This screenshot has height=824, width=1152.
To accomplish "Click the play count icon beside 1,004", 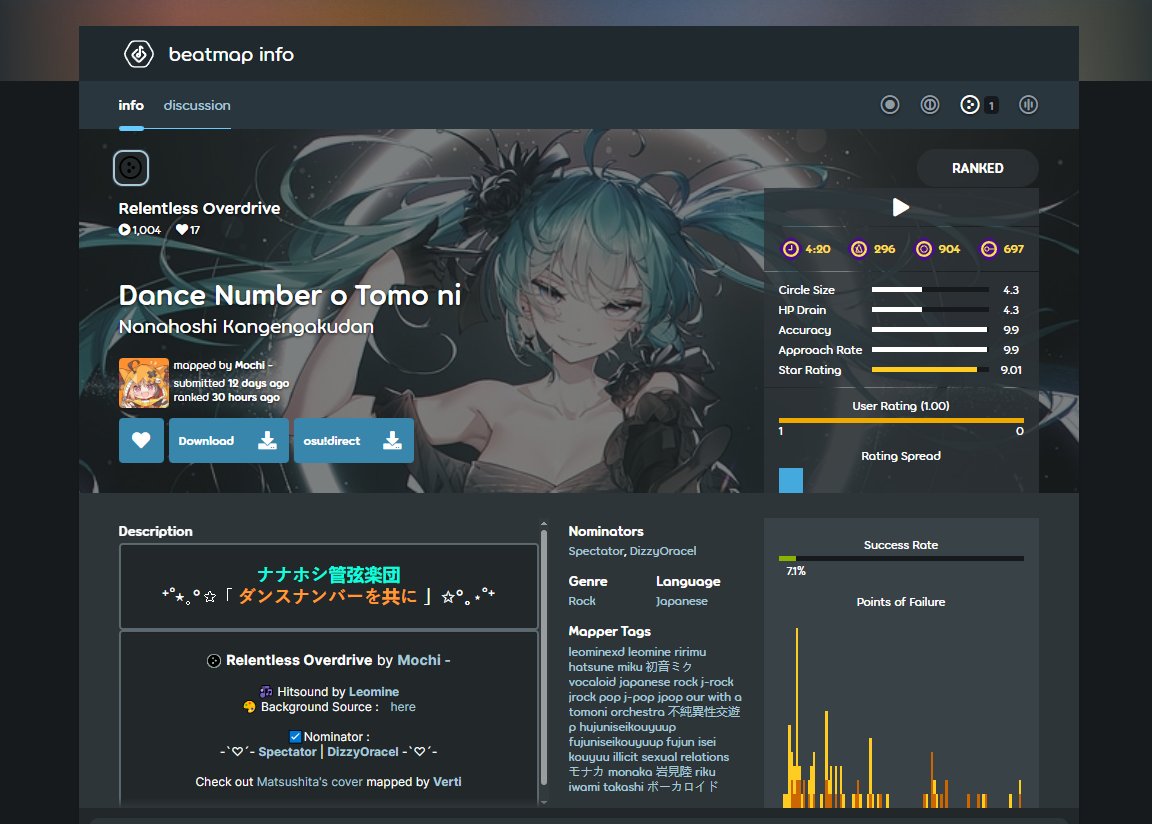I will pyautogui.click(x=124, y=230).
